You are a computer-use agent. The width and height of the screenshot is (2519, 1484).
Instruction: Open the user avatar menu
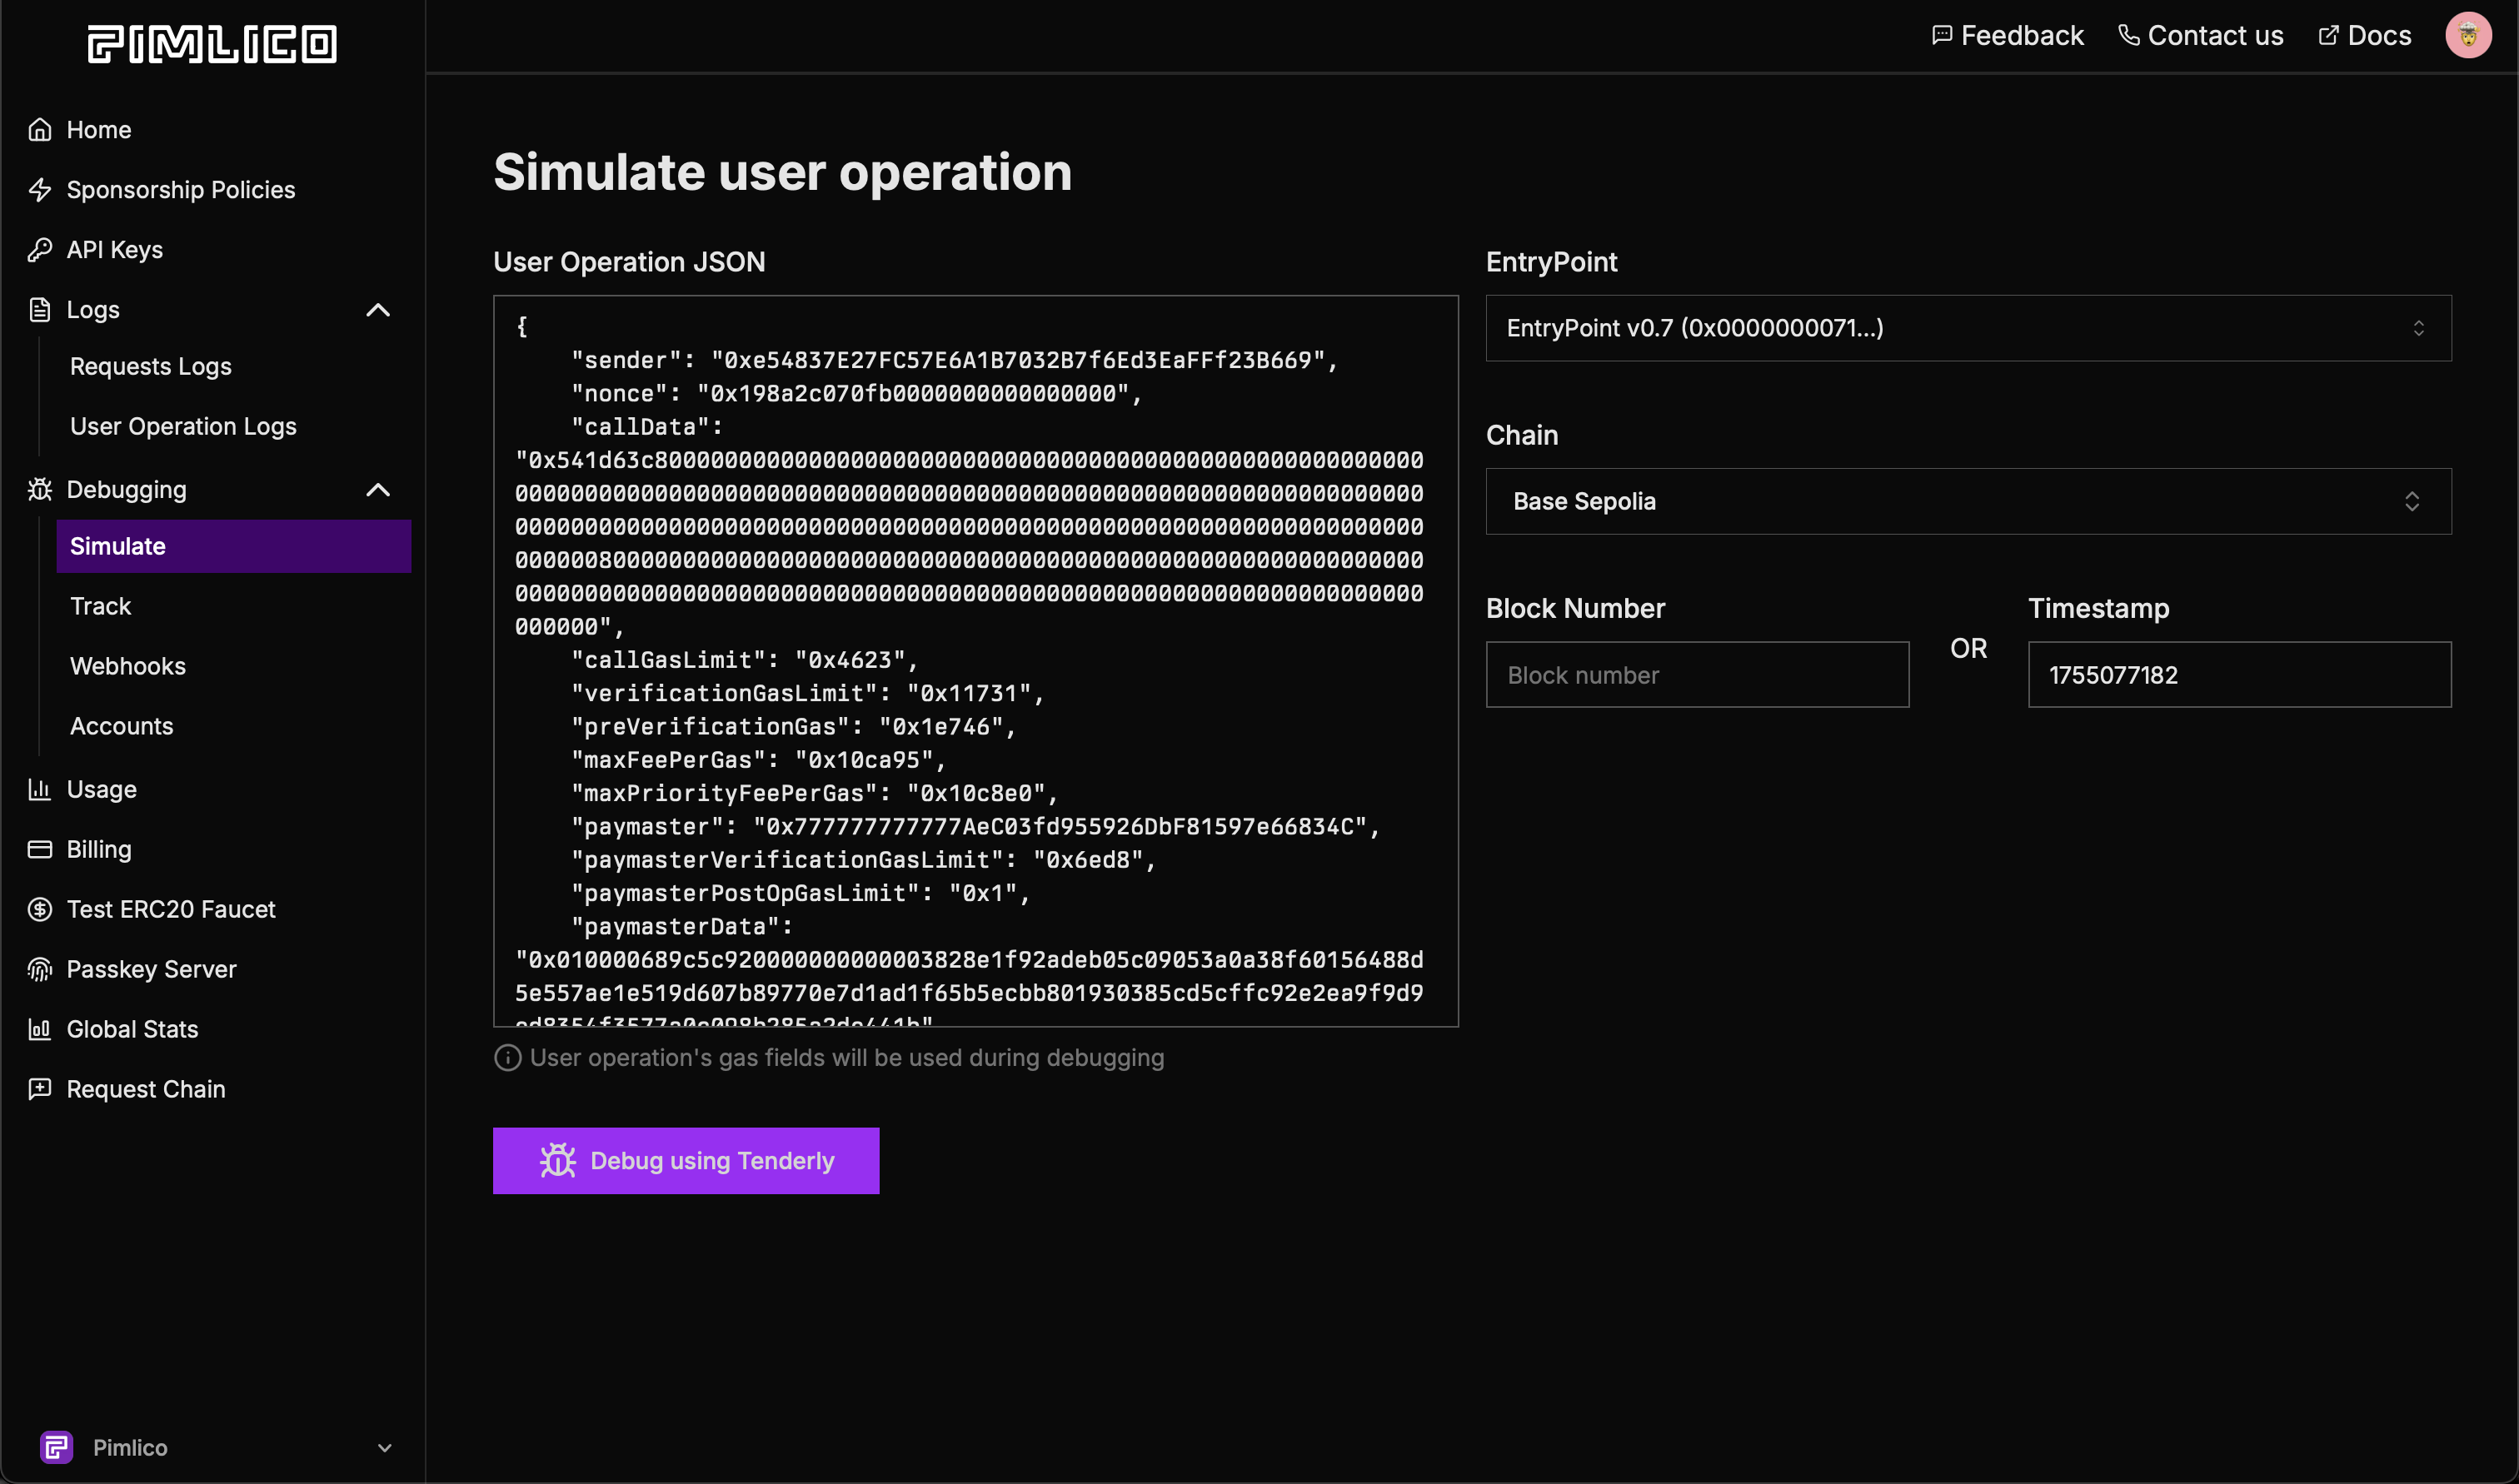click(x=2468, y=36)
